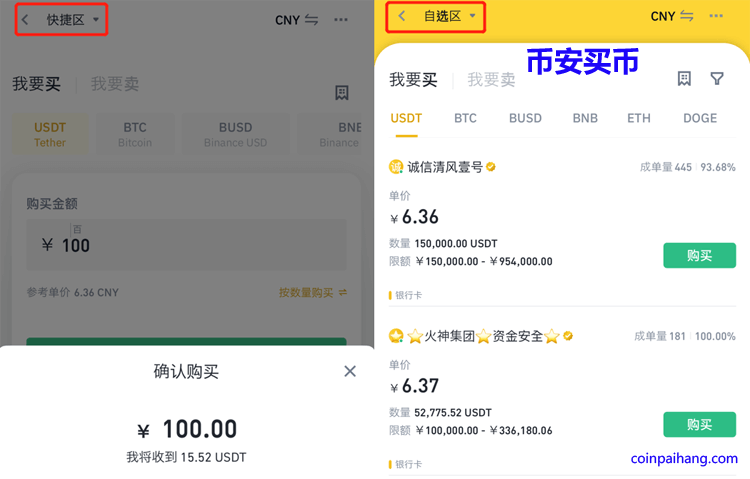Viewport: 750px width, 479px height.
Task: Open orders icon on 快捷区 screen
Action: click(342, 93)
